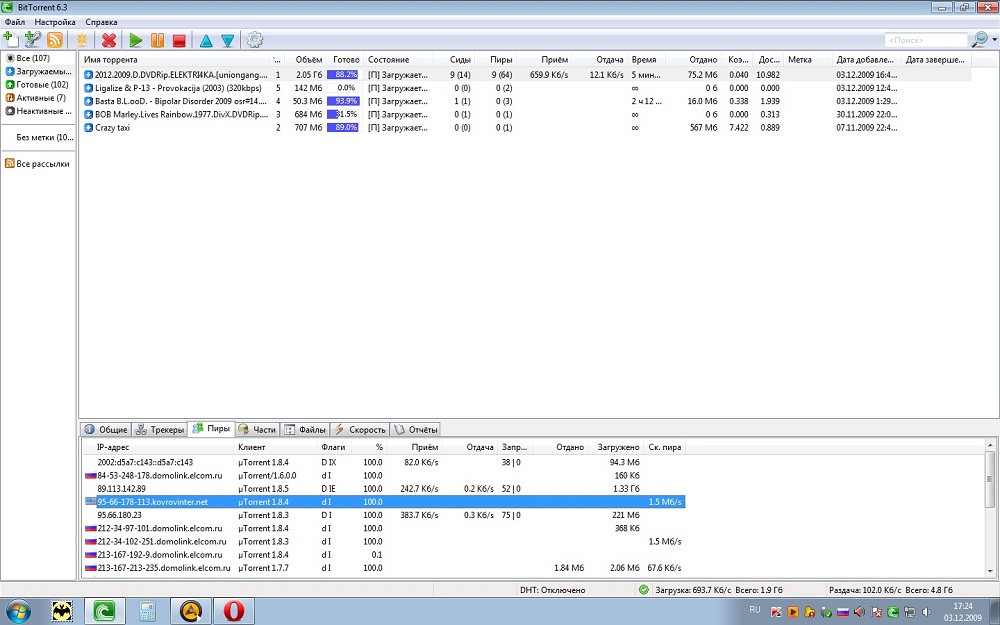Select torrent BOB Marley.Lives Rainbow.1977

pos(527,115)
